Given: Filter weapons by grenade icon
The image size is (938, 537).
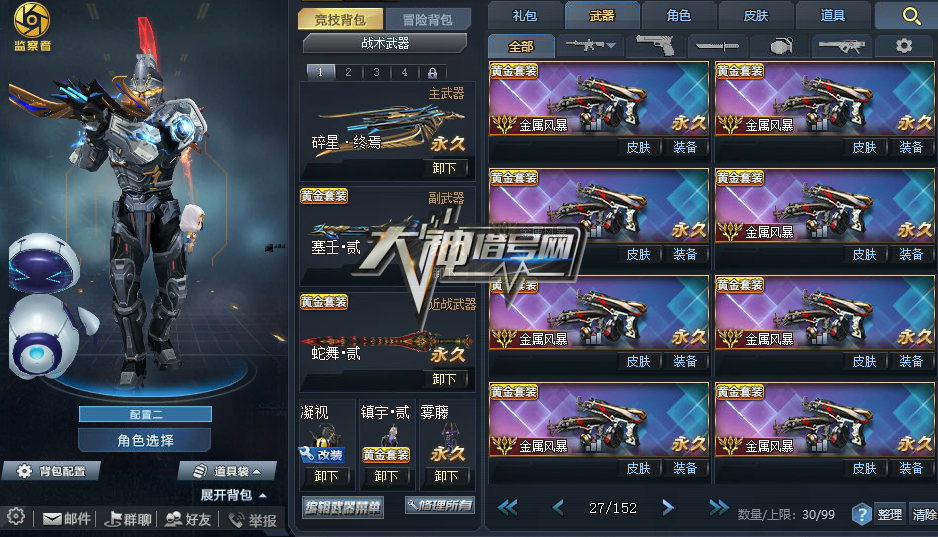Looking at the screenshot, I should (781, 46).
